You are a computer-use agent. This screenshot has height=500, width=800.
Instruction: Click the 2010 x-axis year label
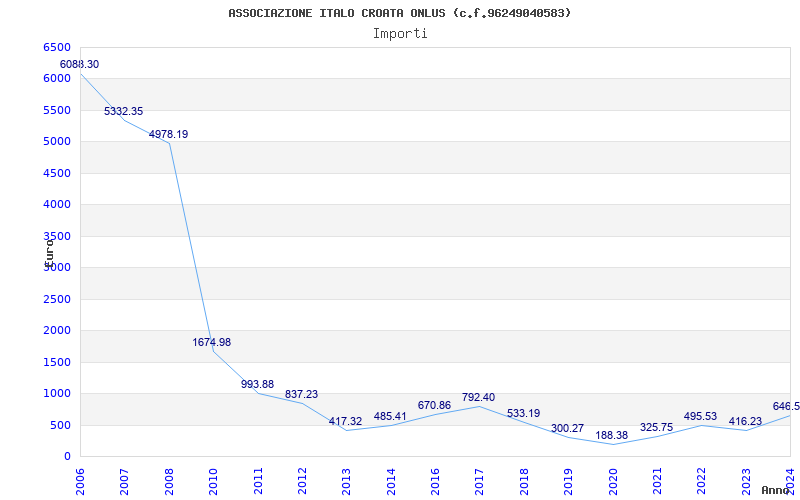213,482
